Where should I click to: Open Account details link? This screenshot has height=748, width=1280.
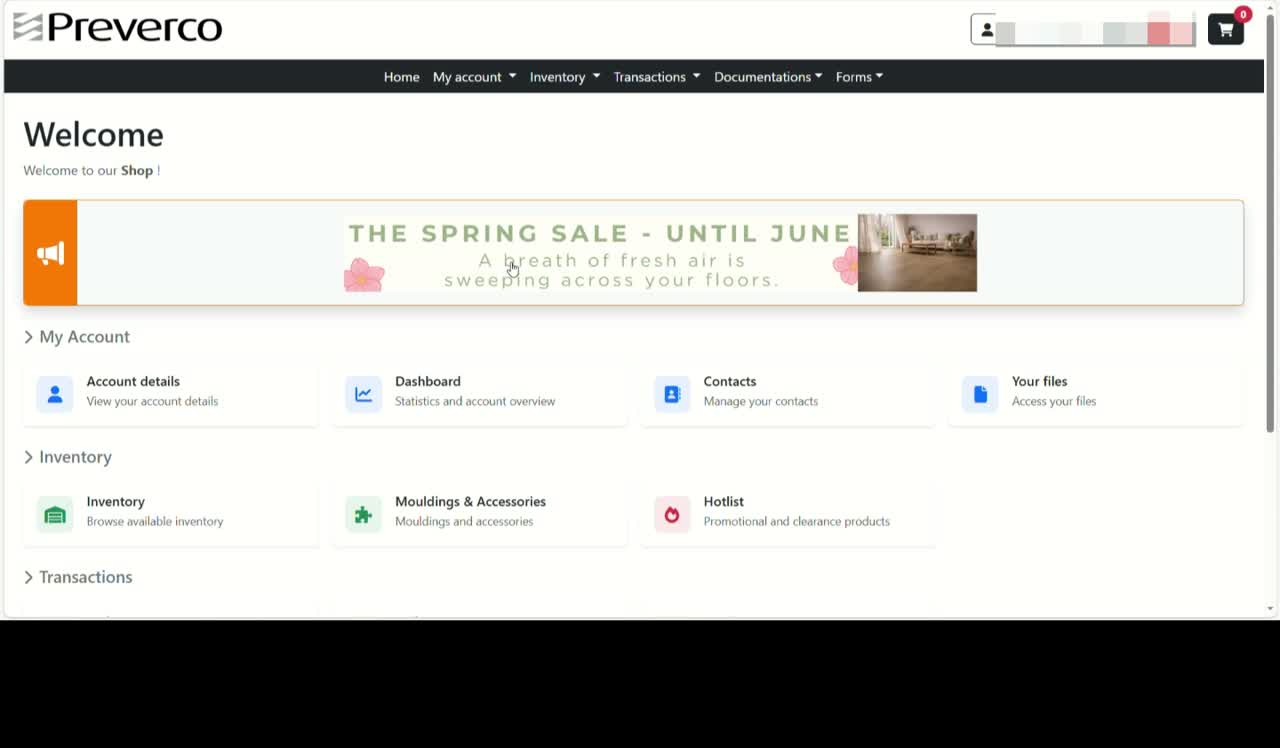pyautogui.click(x=133, y=381)
